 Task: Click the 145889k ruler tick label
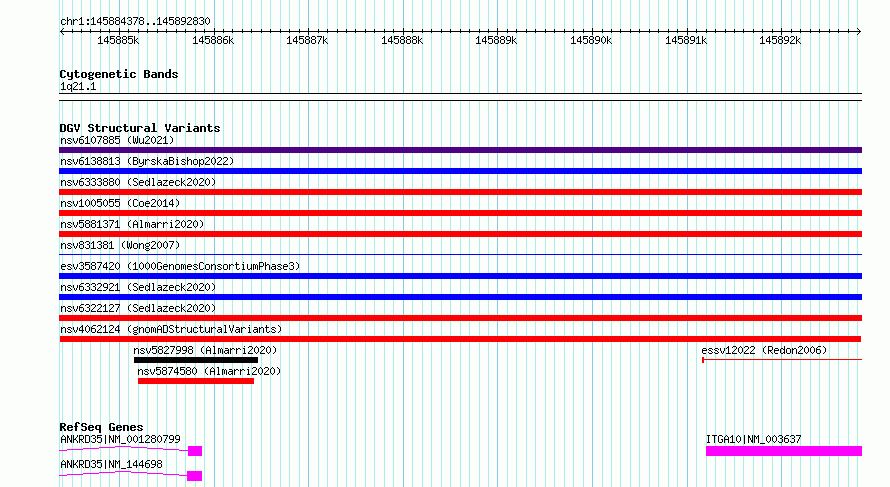496,40
